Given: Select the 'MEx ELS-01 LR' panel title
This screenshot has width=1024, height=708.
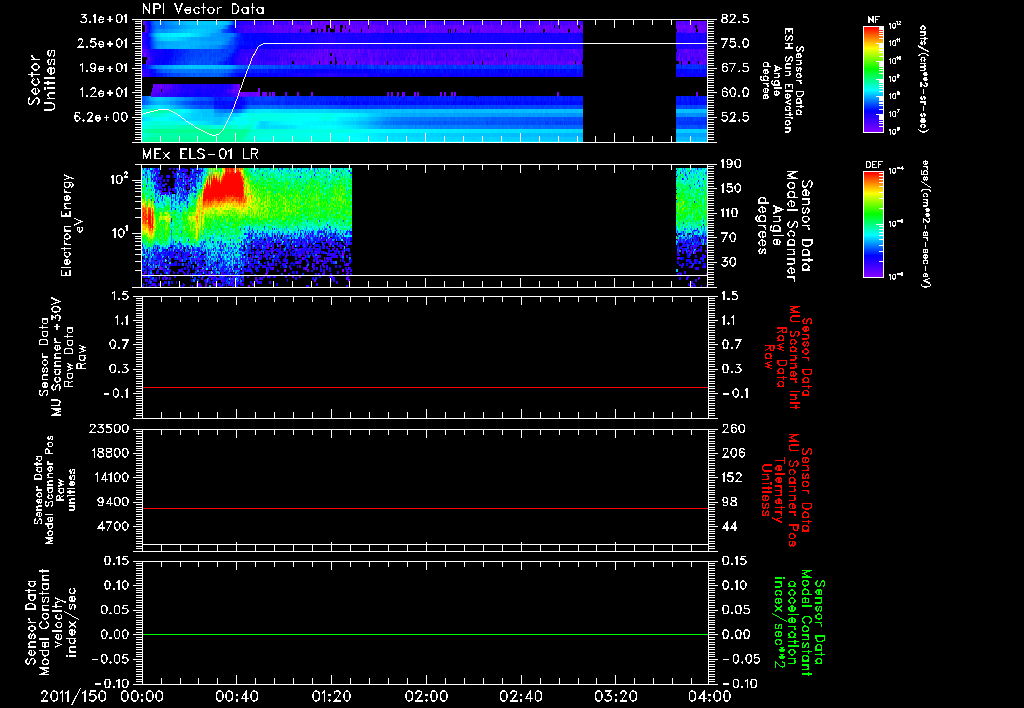Looking at the screenshot, I should 200,154.
